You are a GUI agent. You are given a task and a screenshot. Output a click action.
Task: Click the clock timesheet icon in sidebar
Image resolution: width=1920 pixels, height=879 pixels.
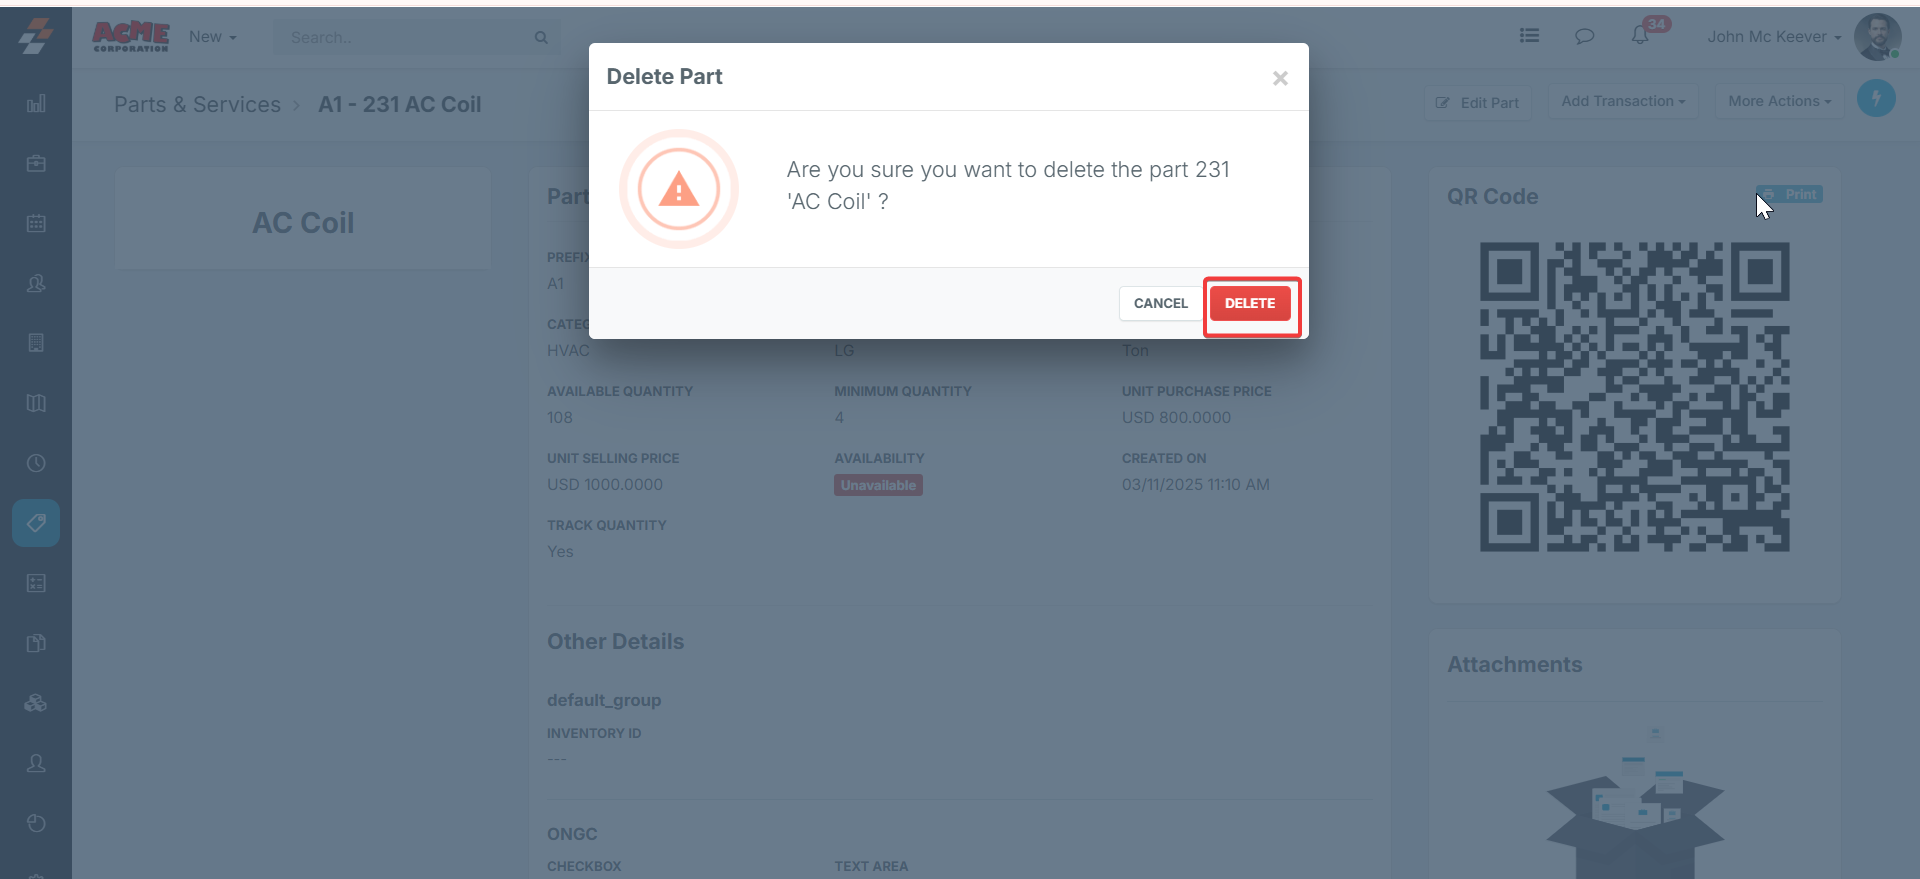(36, 463)
